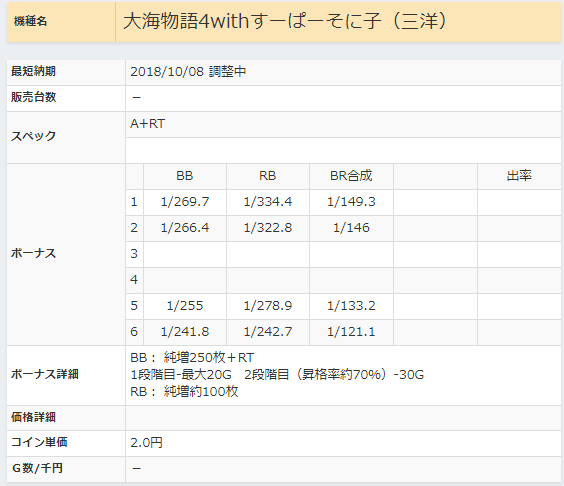Click the スペック row label

pos(33,136)
